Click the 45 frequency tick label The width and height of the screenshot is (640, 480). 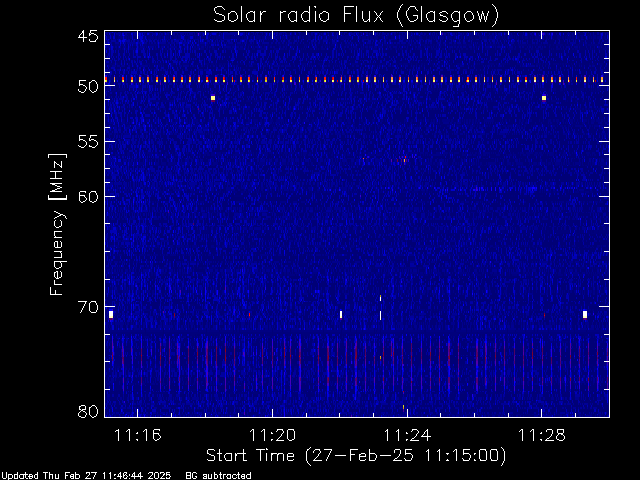pos(88,36)
